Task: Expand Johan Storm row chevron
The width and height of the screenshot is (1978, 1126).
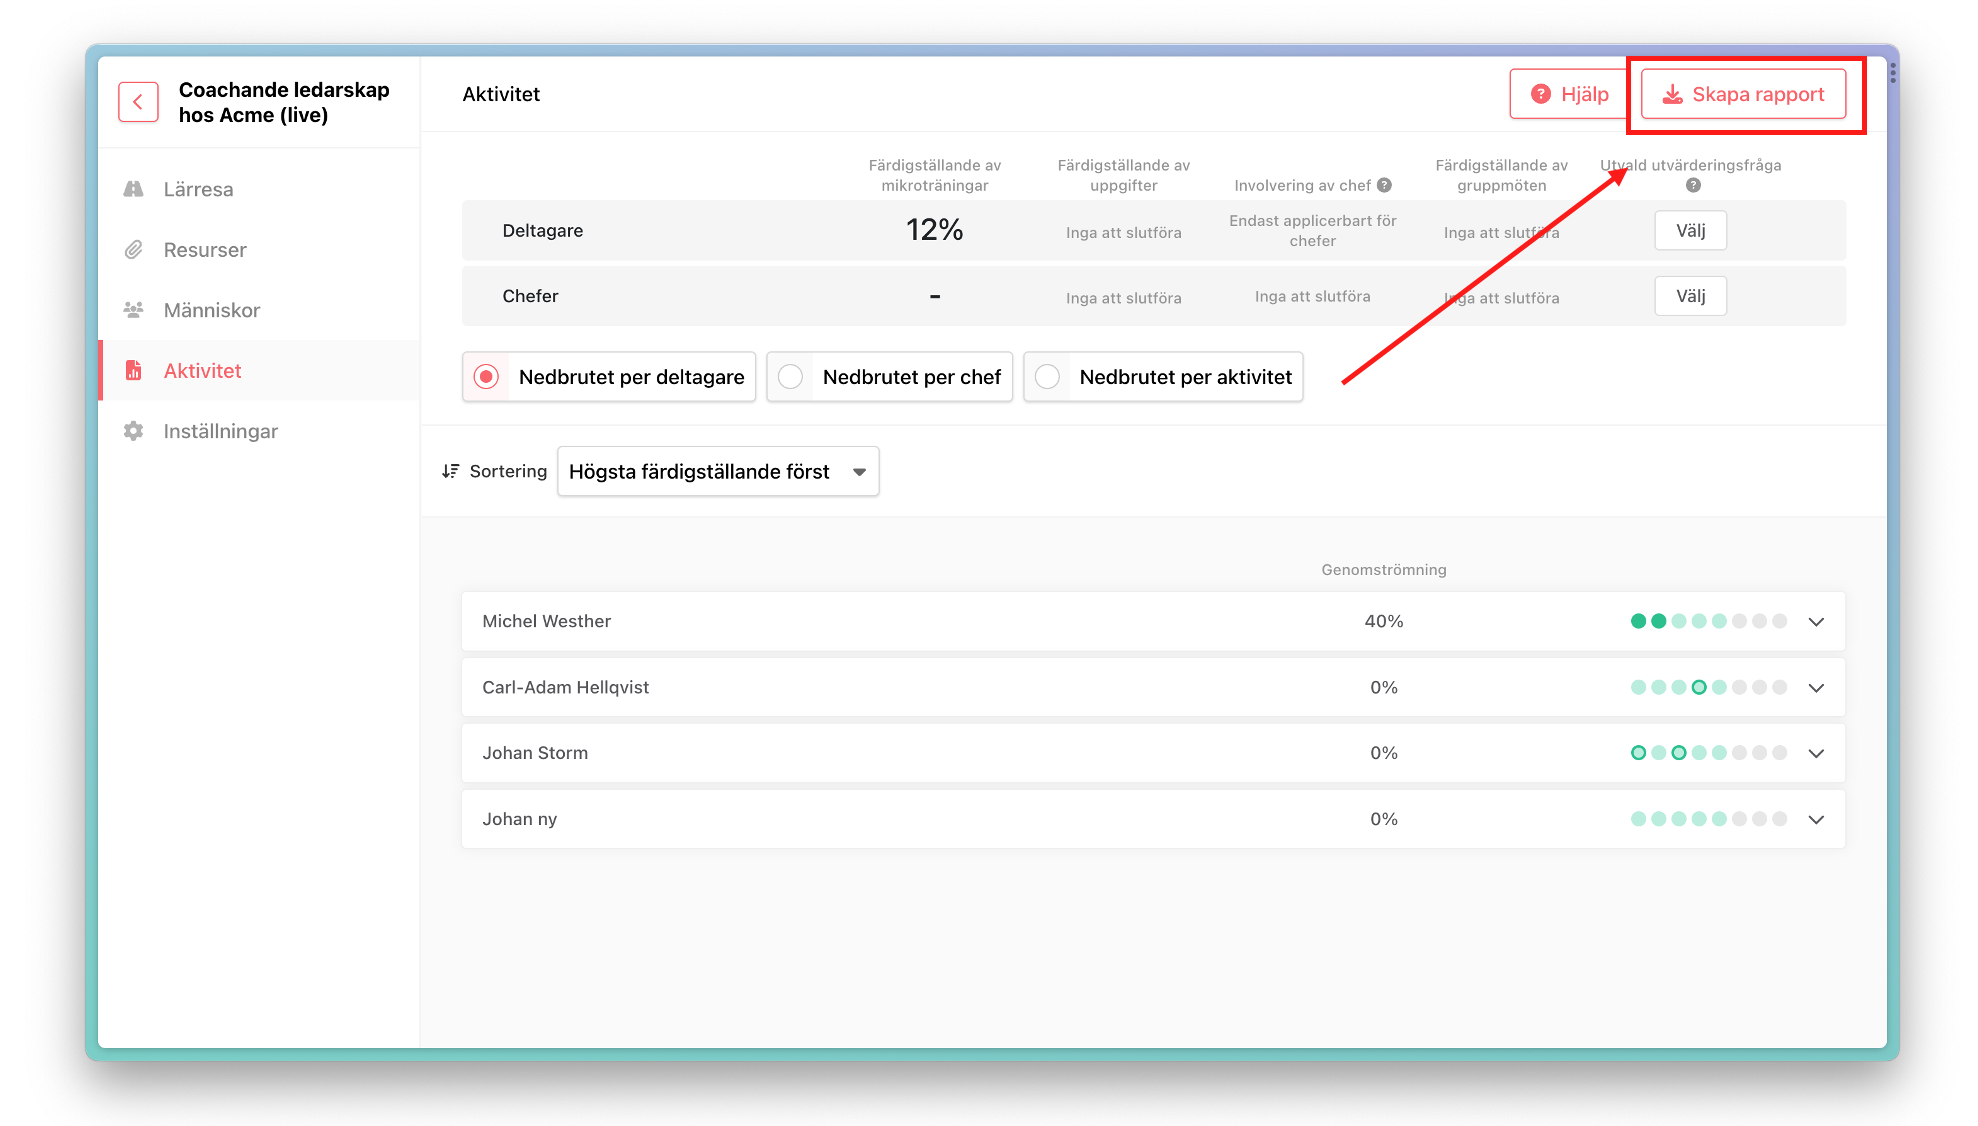Action: pos(1816,753)
